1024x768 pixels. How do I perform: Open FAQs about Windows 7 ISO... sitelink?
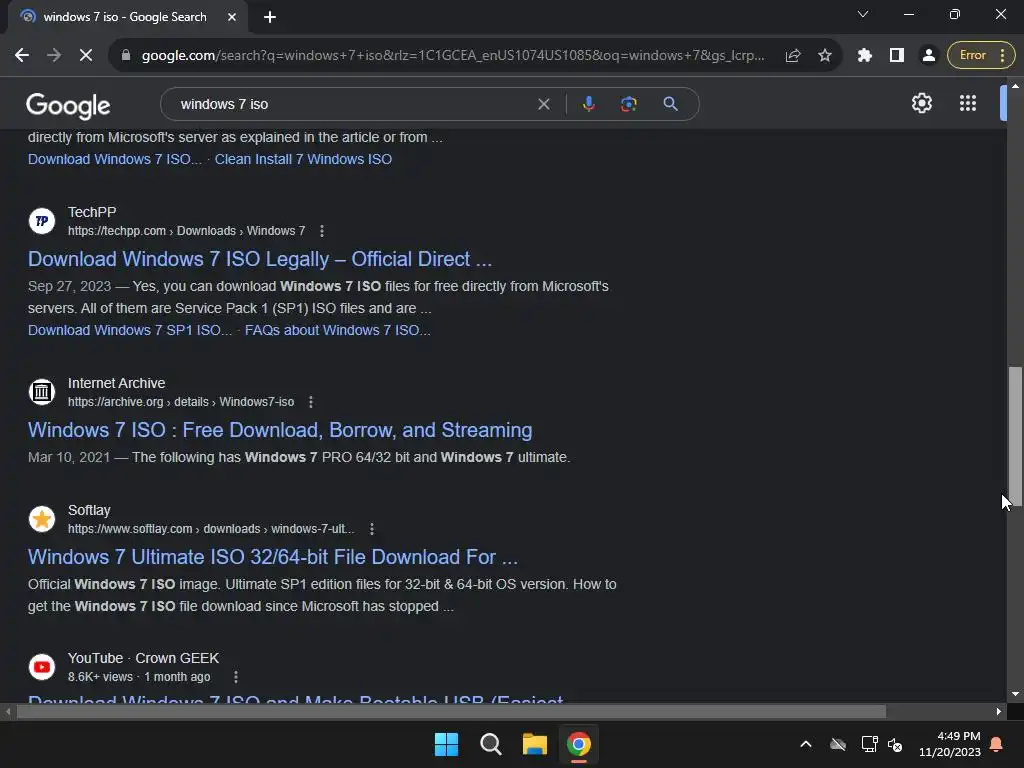337,330
